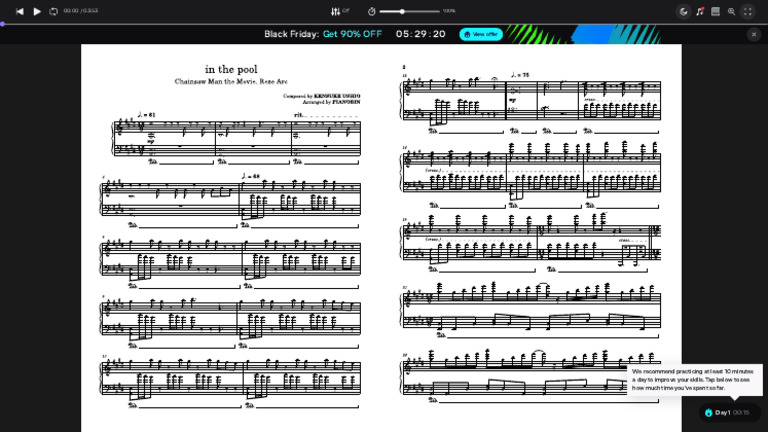Viewport: 768px width, 432px height.
Task: Toggle the loop playback icon
Action: [x=53, y=11]
